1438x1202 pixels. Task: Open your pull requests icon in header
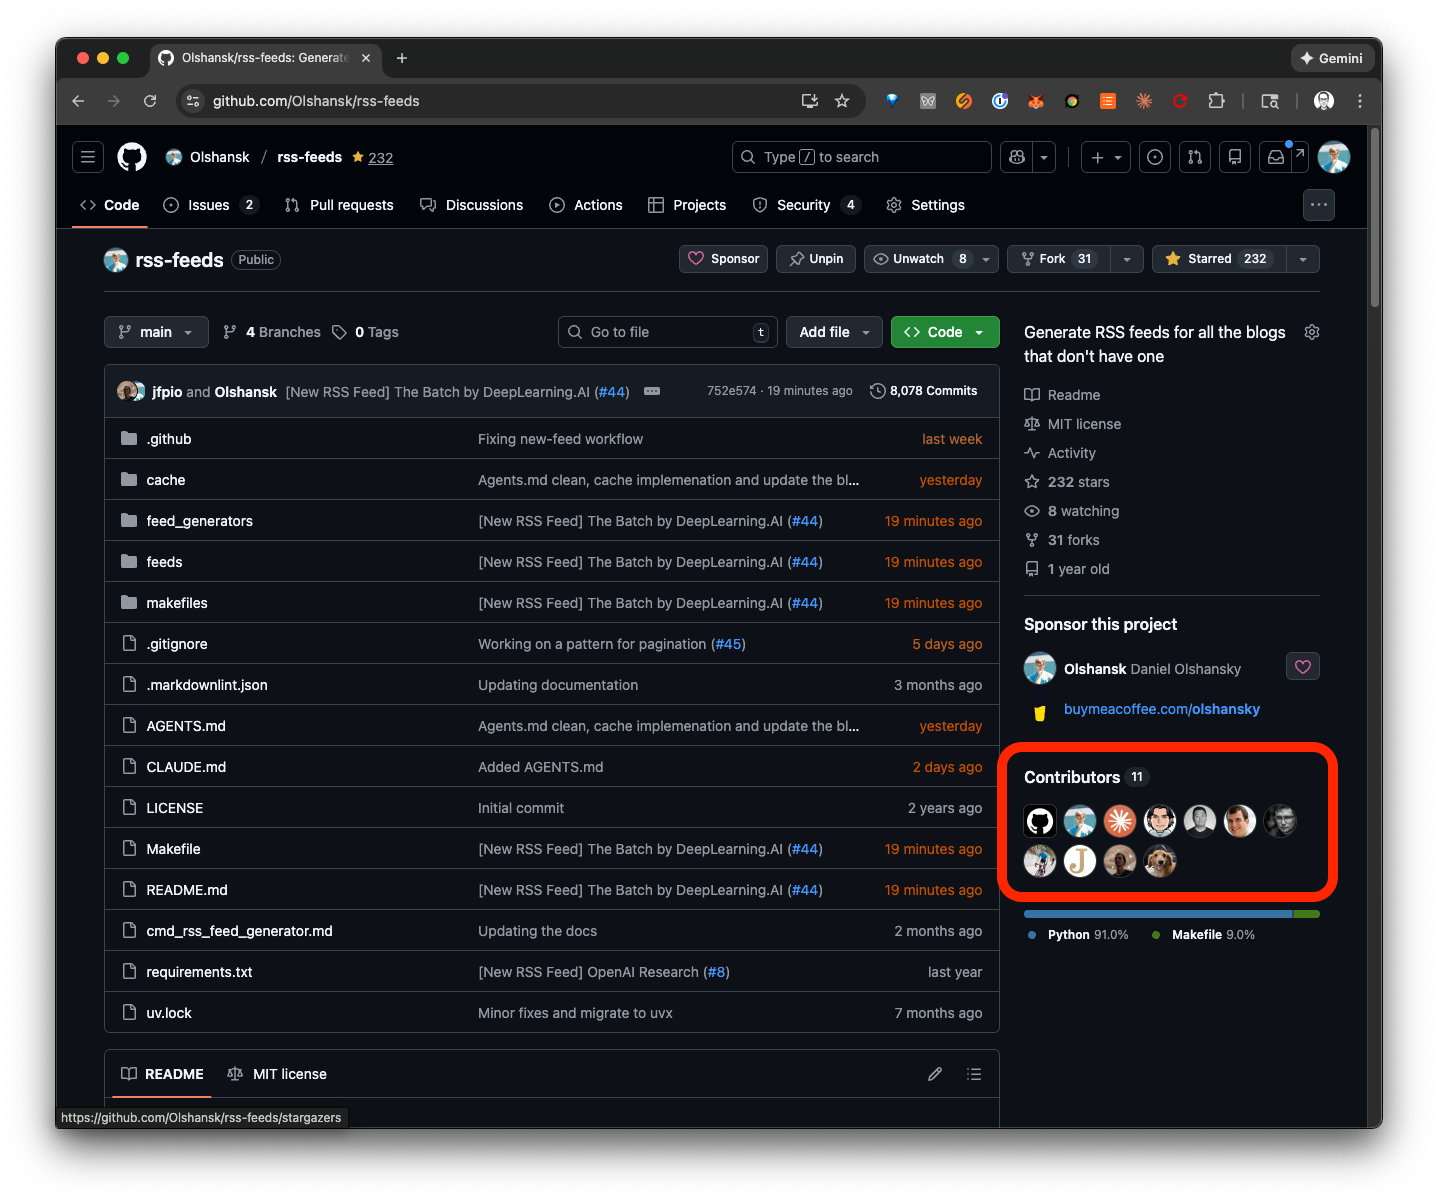pyautogui.click(x=1195, y=157)
